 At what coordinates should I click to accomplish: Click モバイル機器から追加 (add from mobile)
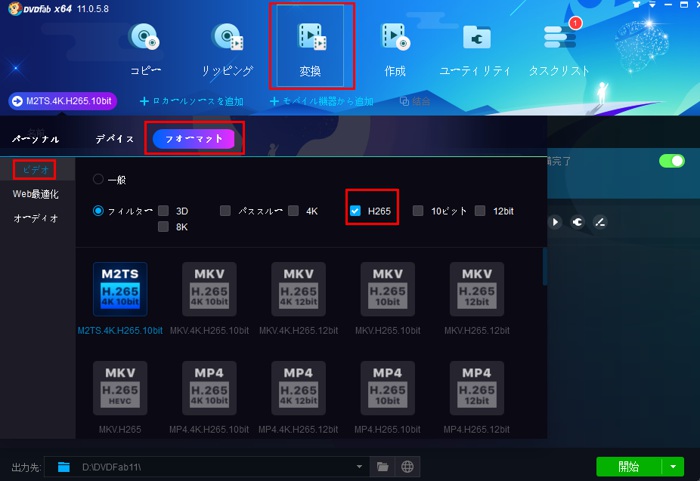pos(321,102)
